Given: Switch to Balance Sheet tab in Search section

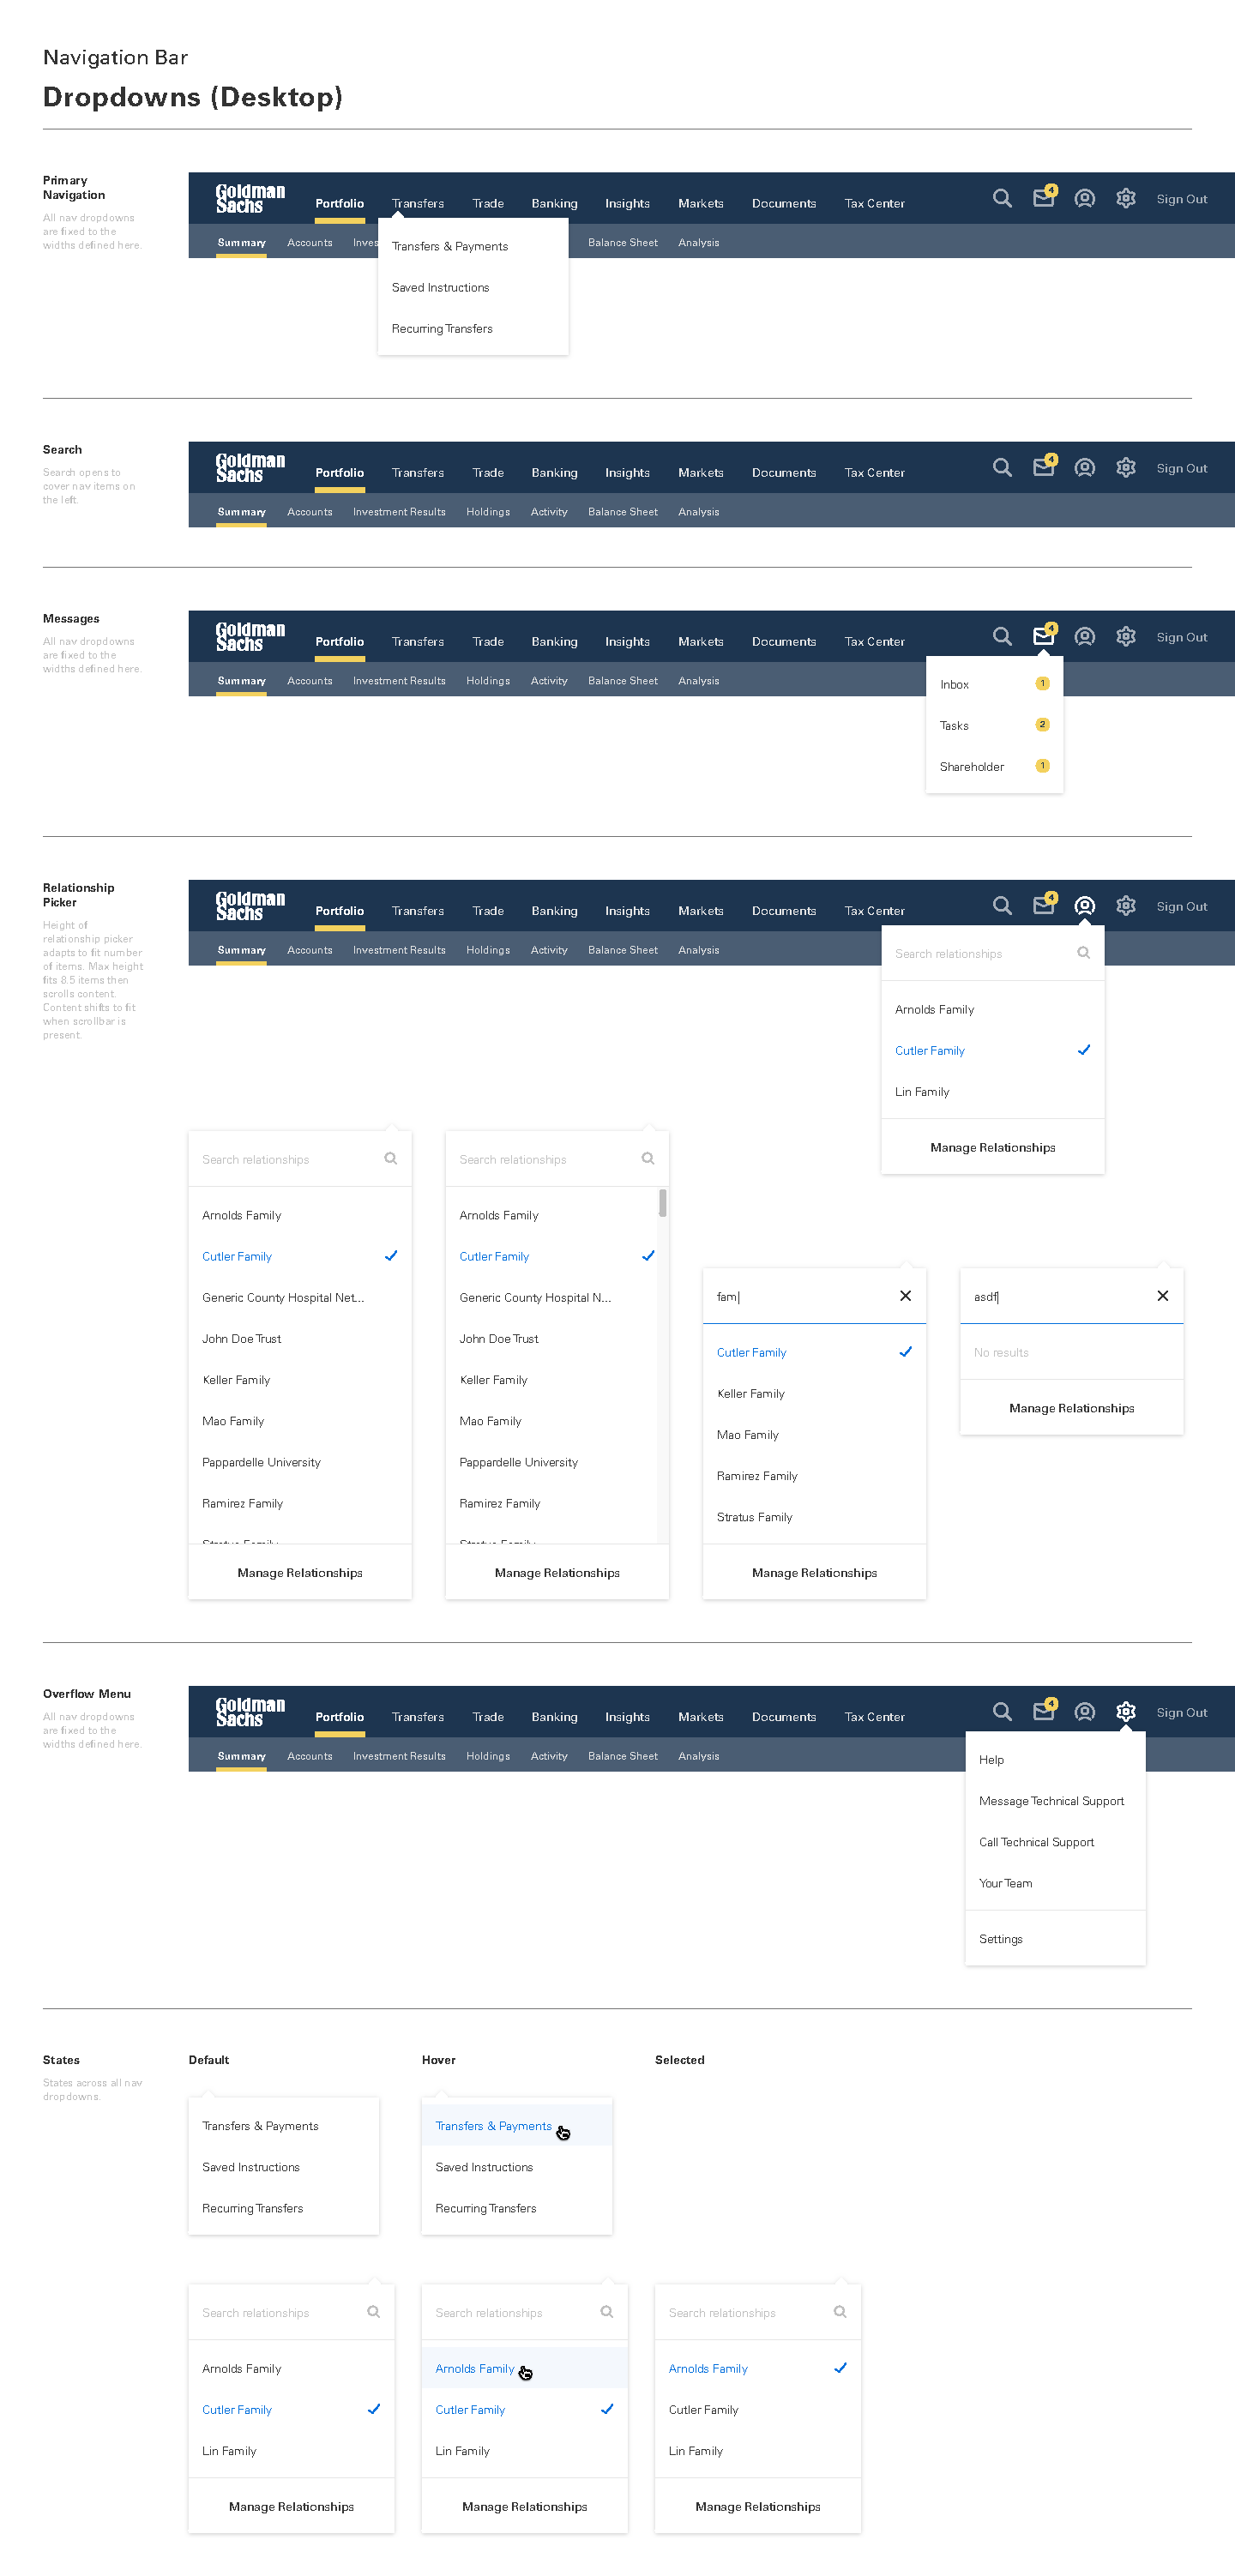Looking at the screenshot, I should (x=622, y=511).
